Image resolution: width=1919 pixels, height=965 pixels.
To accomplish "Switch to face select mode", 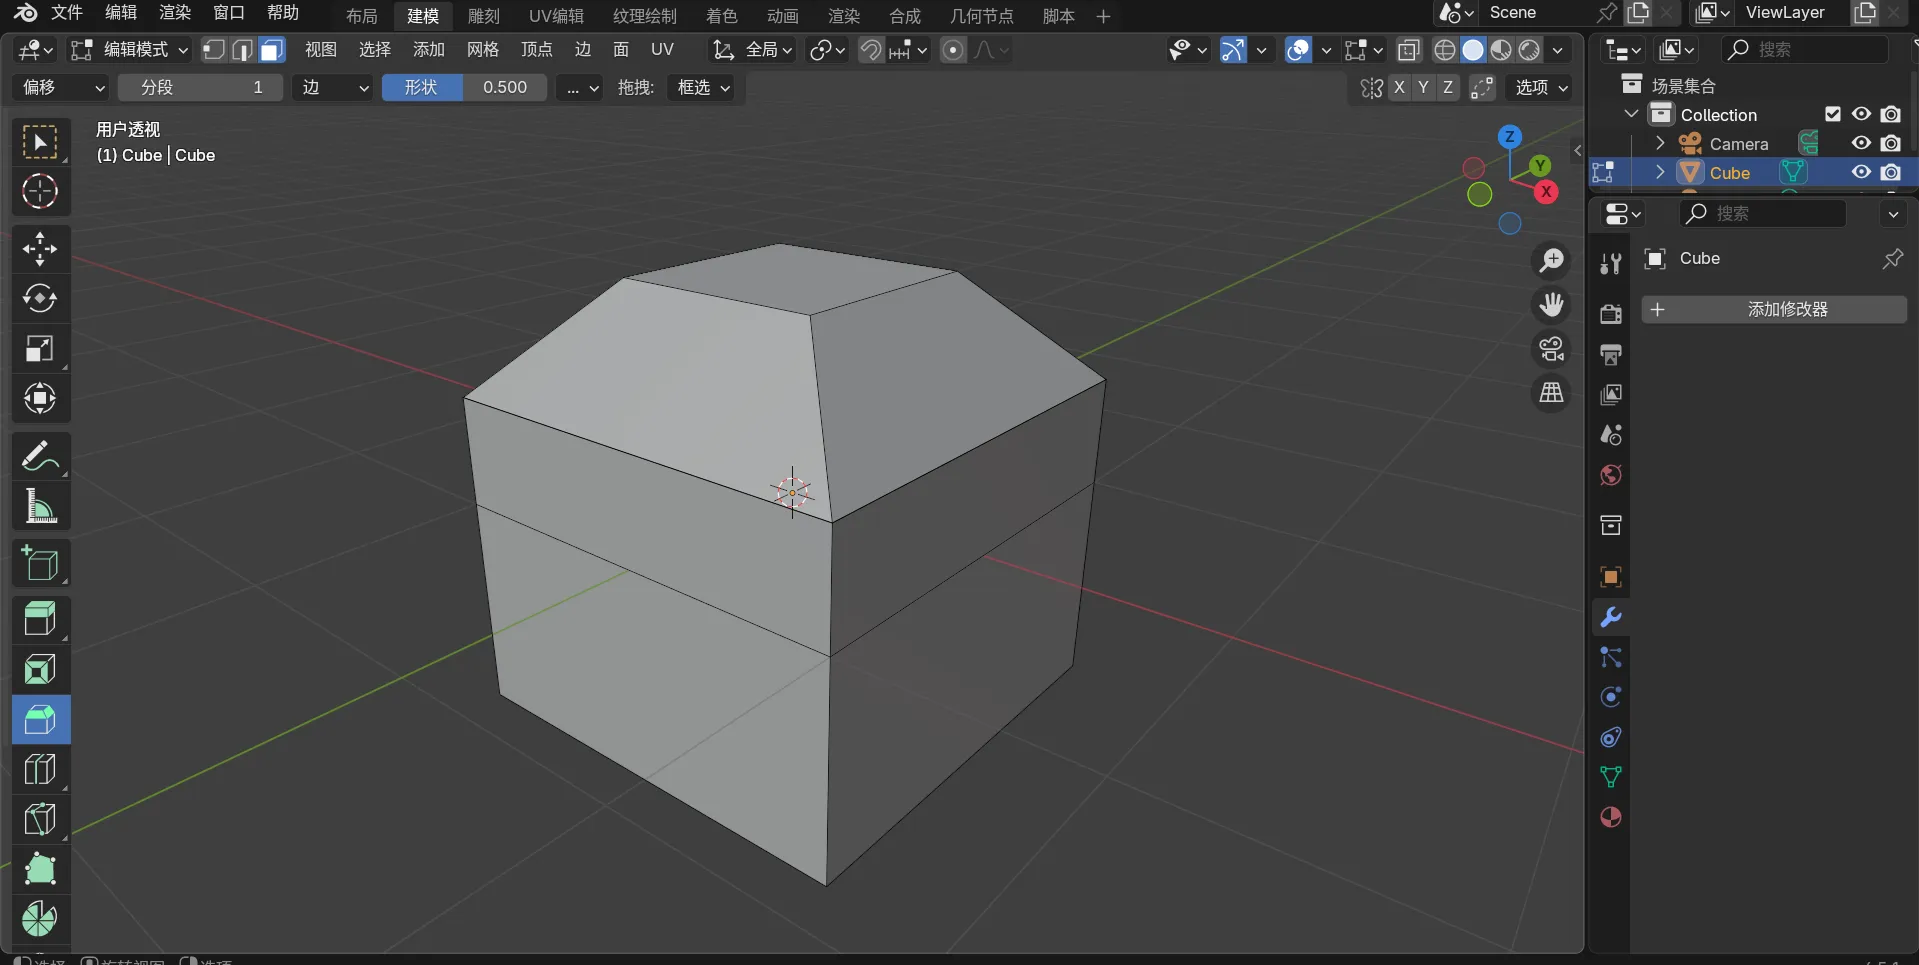I will [x=271, y=50].
